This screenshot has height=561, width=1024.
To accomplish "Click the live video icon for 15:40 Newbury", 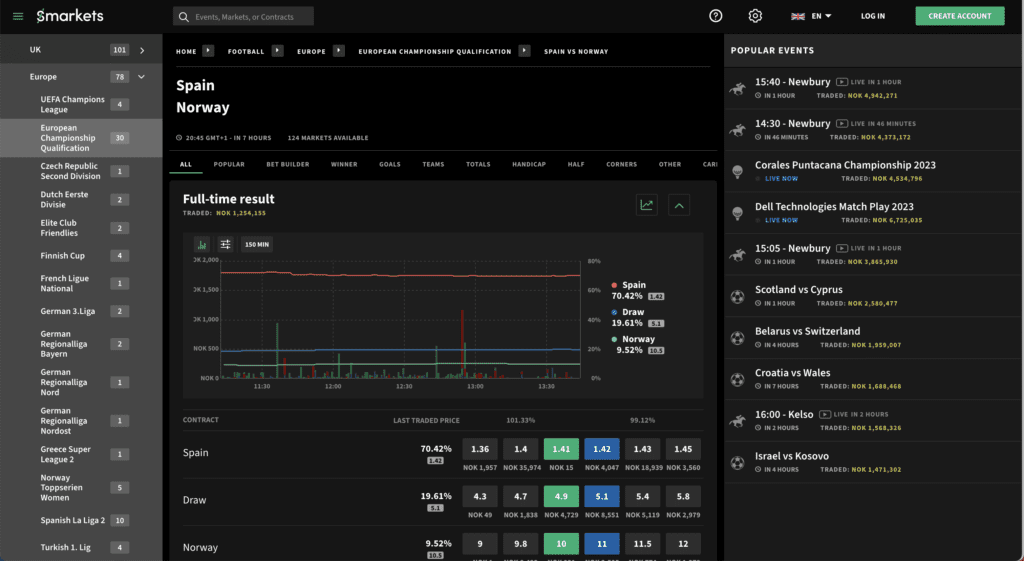I will [842, 82].
